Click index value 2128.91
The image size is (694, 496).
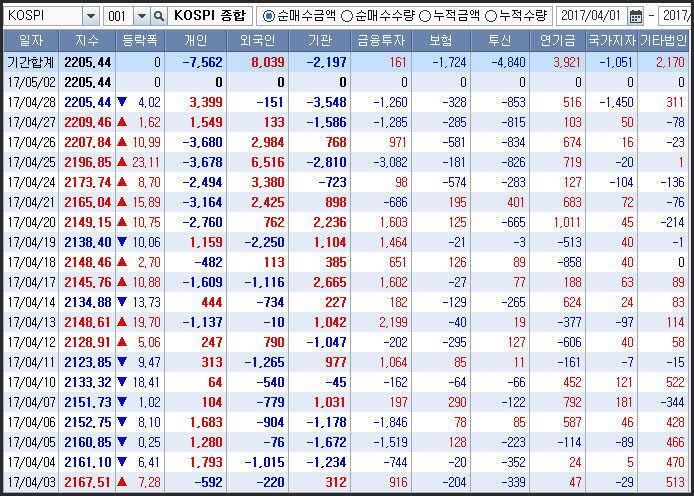88,342
